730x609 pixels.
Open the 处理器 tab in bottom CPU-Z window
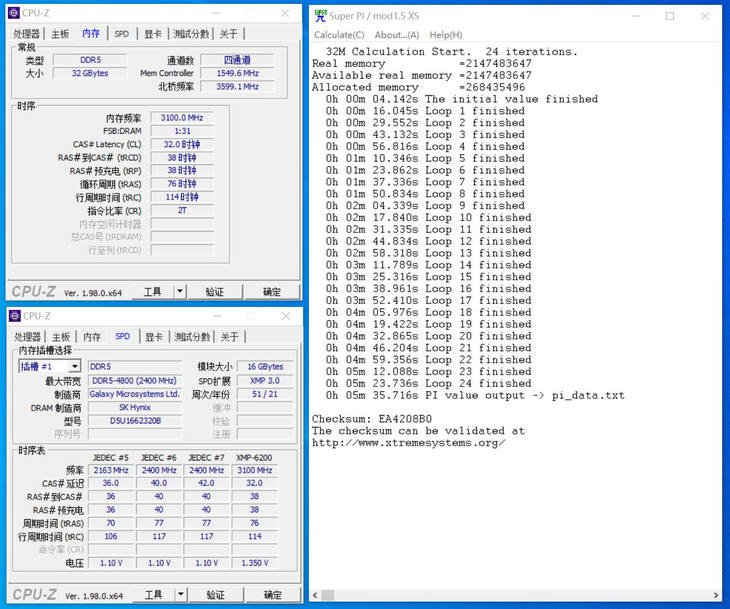27,337
